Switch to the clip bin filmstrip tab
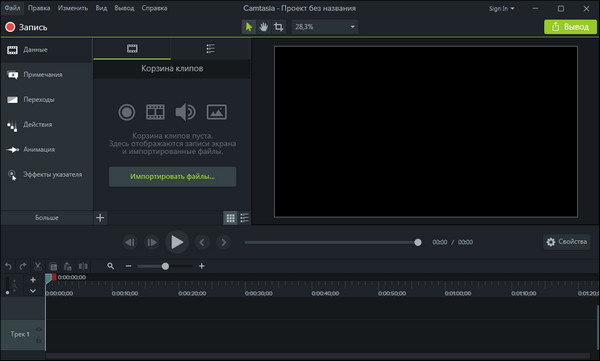The height and width of the screenshot is (361, 600). [132, 49]
